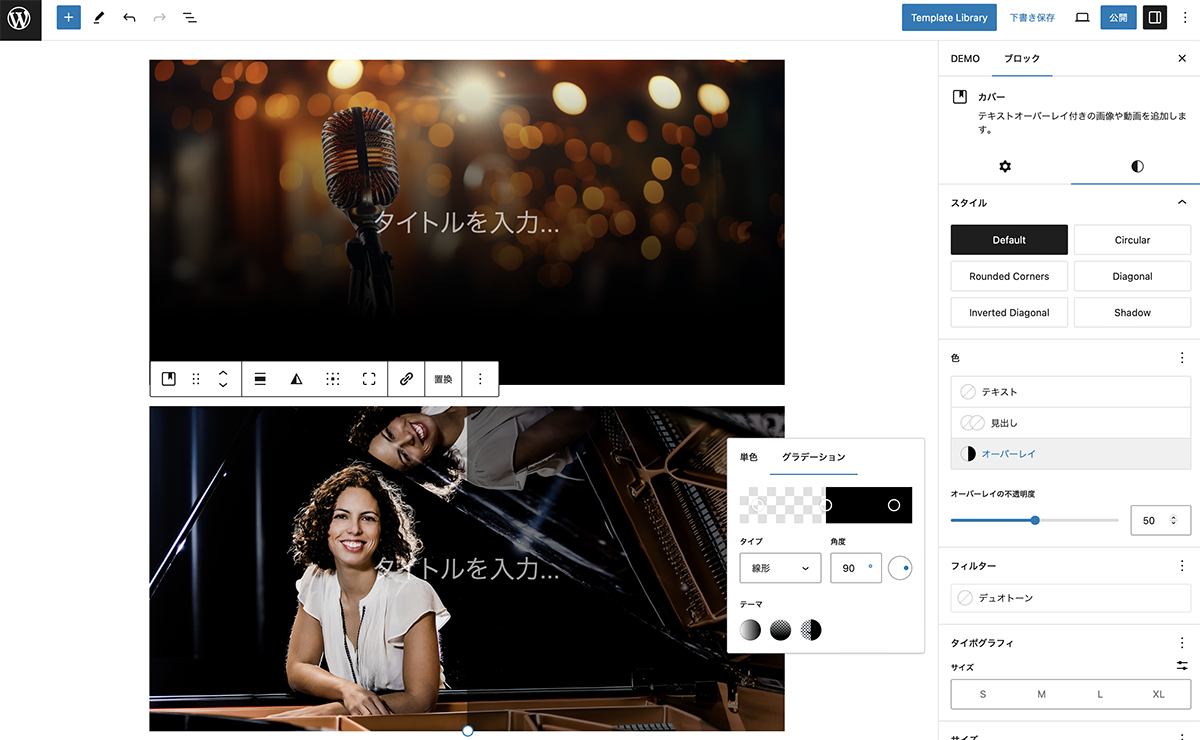Collapse the スタイル panel section

tap(1182, 203)
